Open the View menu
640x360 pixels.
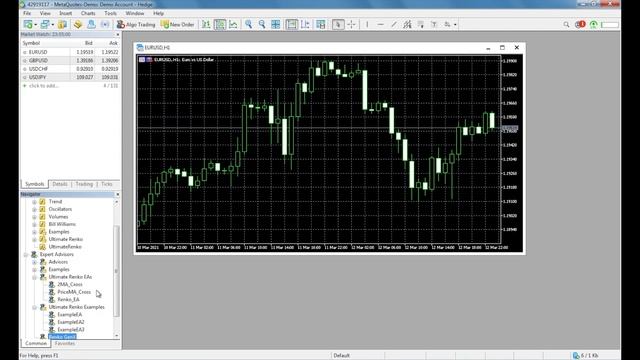tap(45, 13)
